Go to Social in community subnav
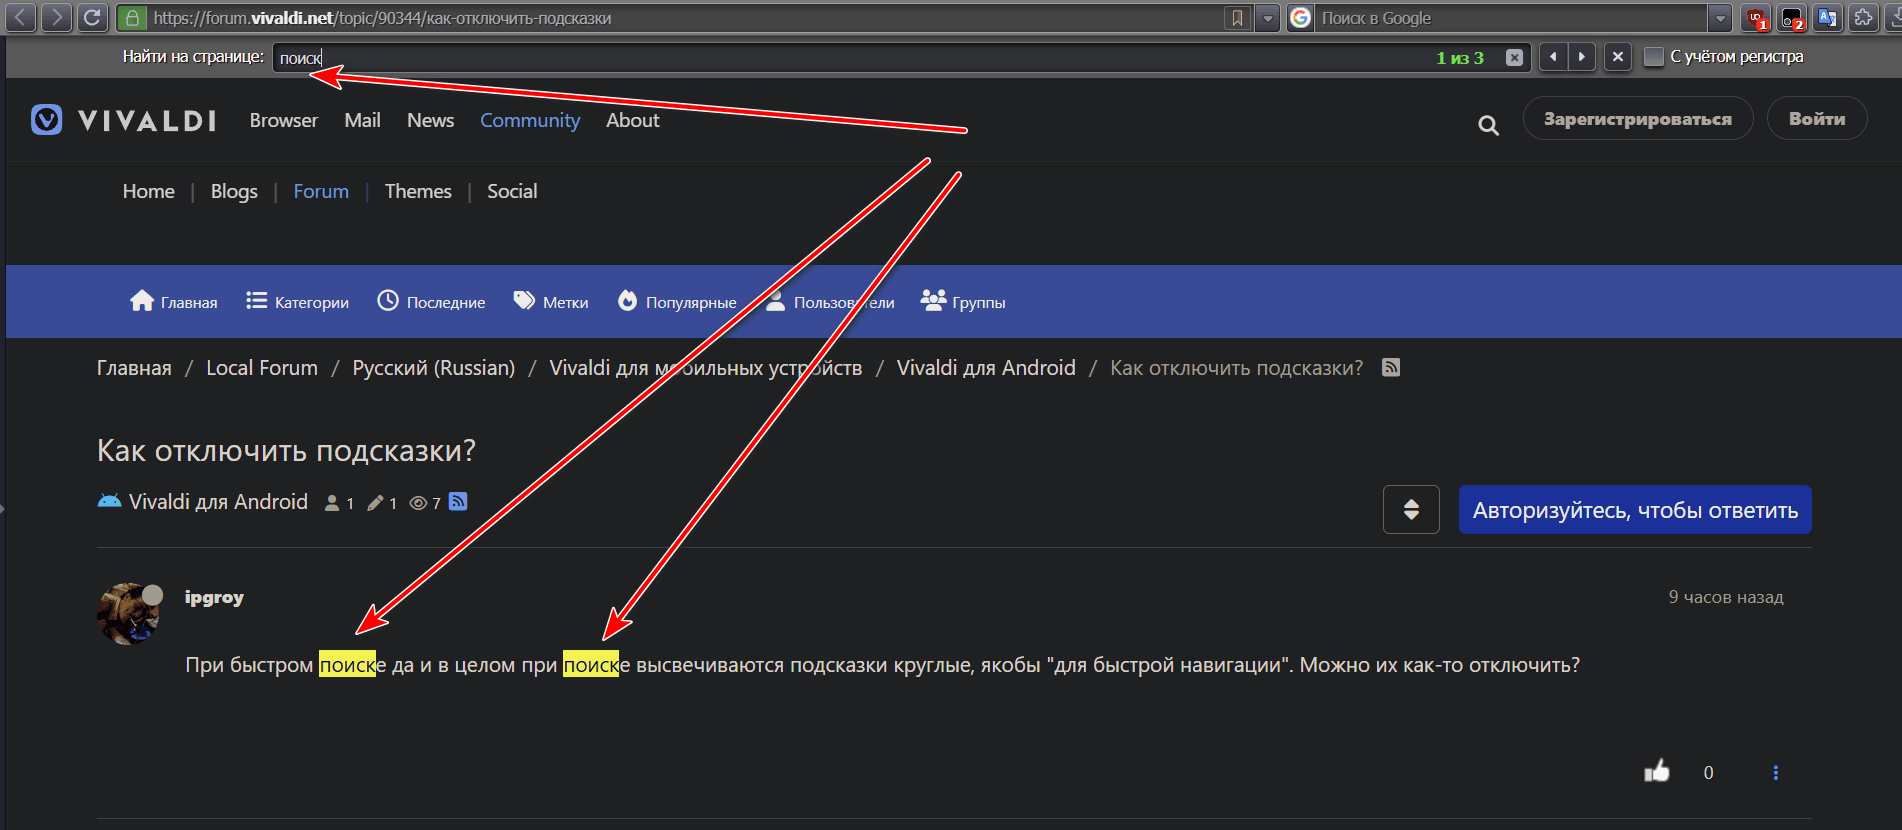Image resolution: width=1902 pixels, height=830 pixels. pyautogui.click(x=512, y=191)
